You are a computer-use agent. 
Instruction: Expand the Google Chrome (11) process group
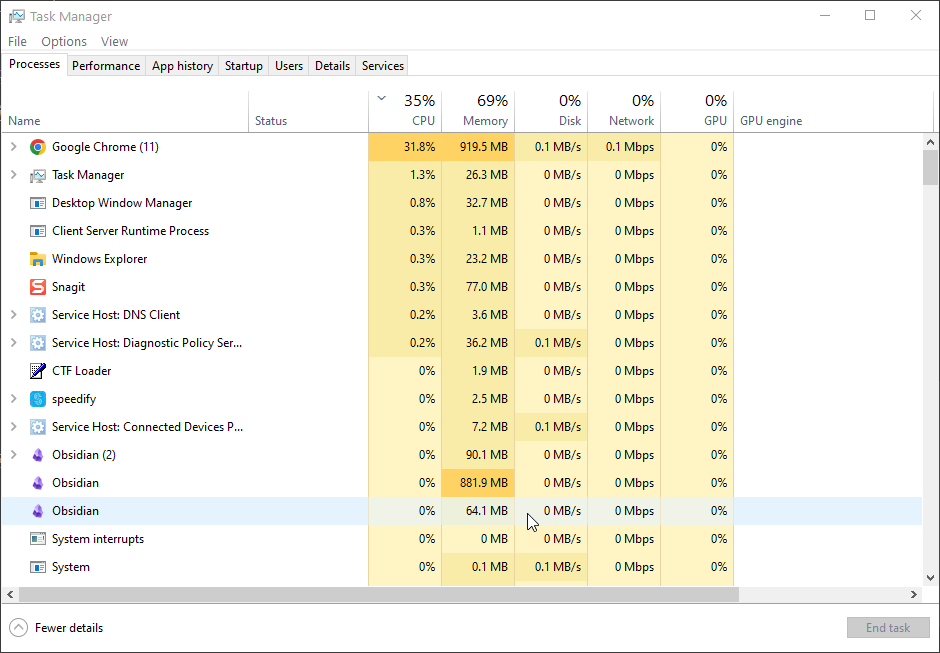tap(14, 147)
